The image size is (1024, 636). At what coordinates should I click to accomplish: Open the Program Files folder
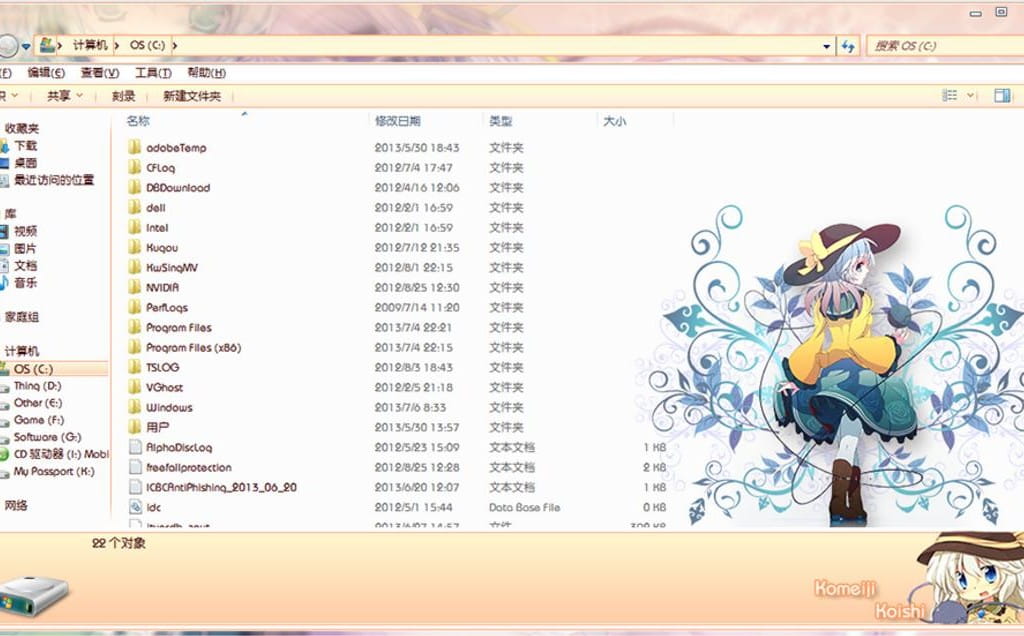point(175,327)
